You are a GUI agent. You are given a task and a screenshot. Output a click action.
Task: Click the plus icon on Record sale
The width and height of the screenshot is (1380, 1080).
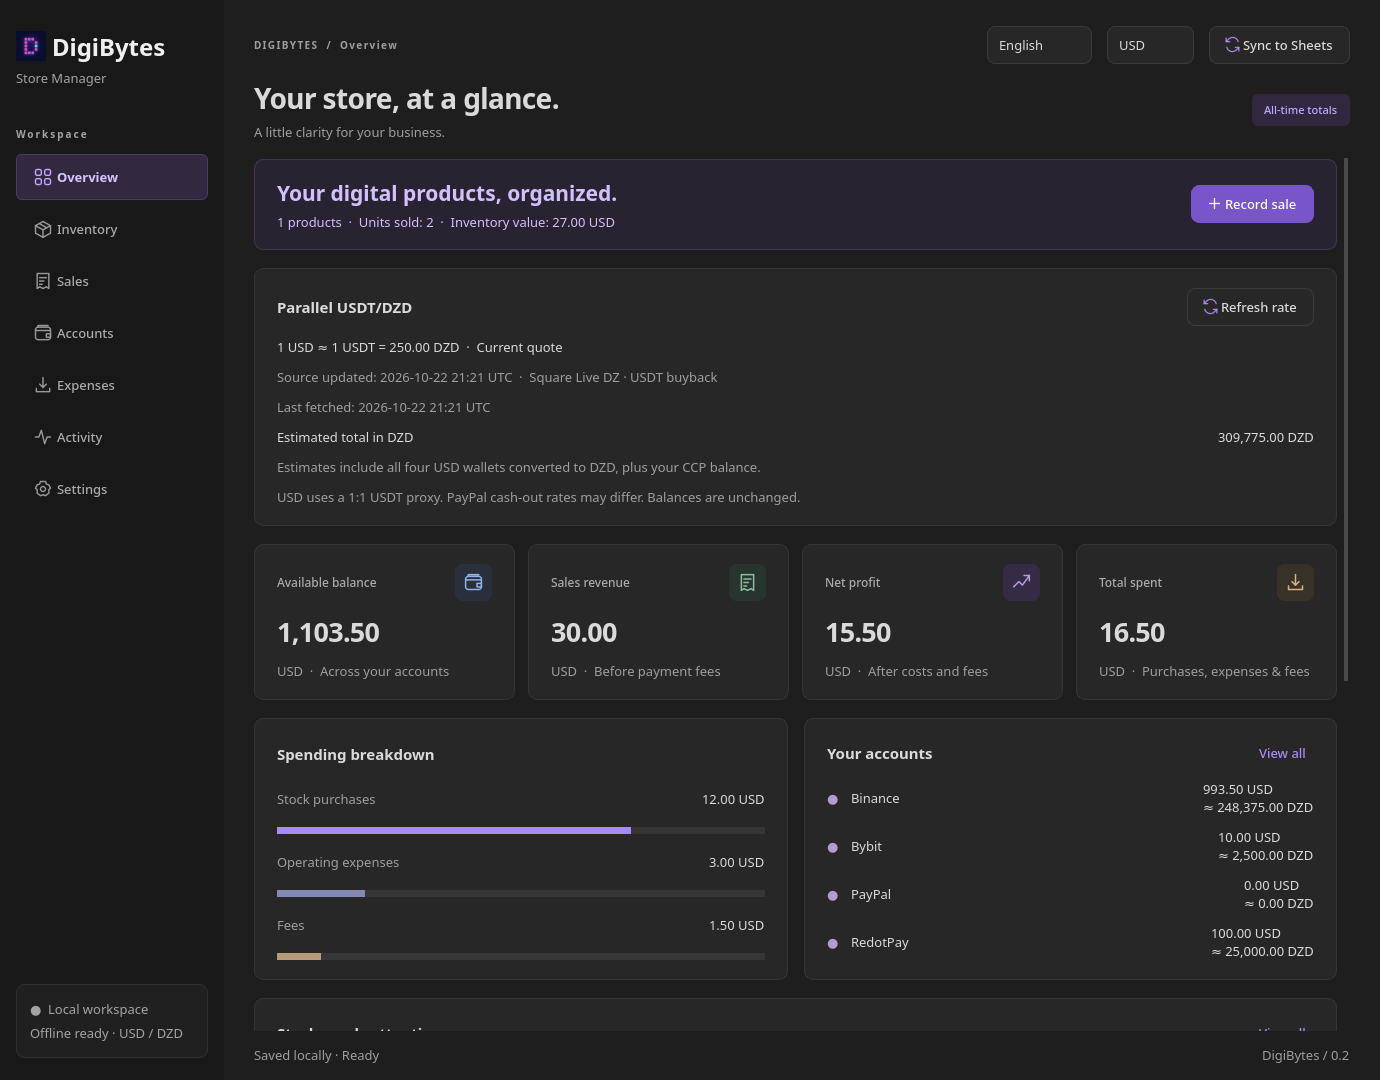(1214, 204)
